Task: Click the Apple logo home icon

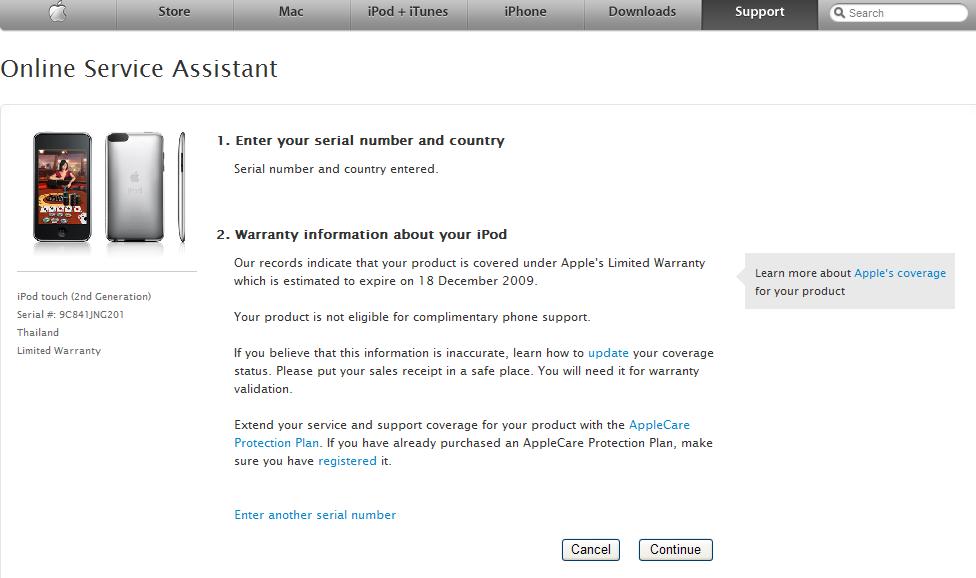Action: (58, 12)
